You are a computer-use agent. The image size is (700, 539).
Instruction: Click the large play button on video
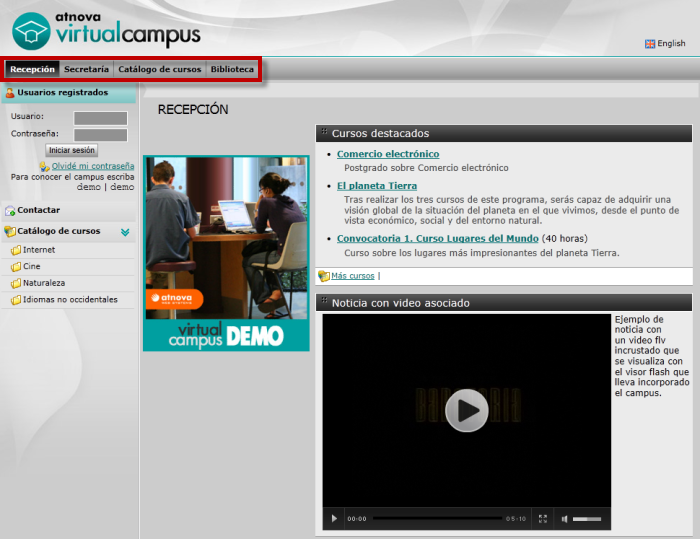point(467,410)
